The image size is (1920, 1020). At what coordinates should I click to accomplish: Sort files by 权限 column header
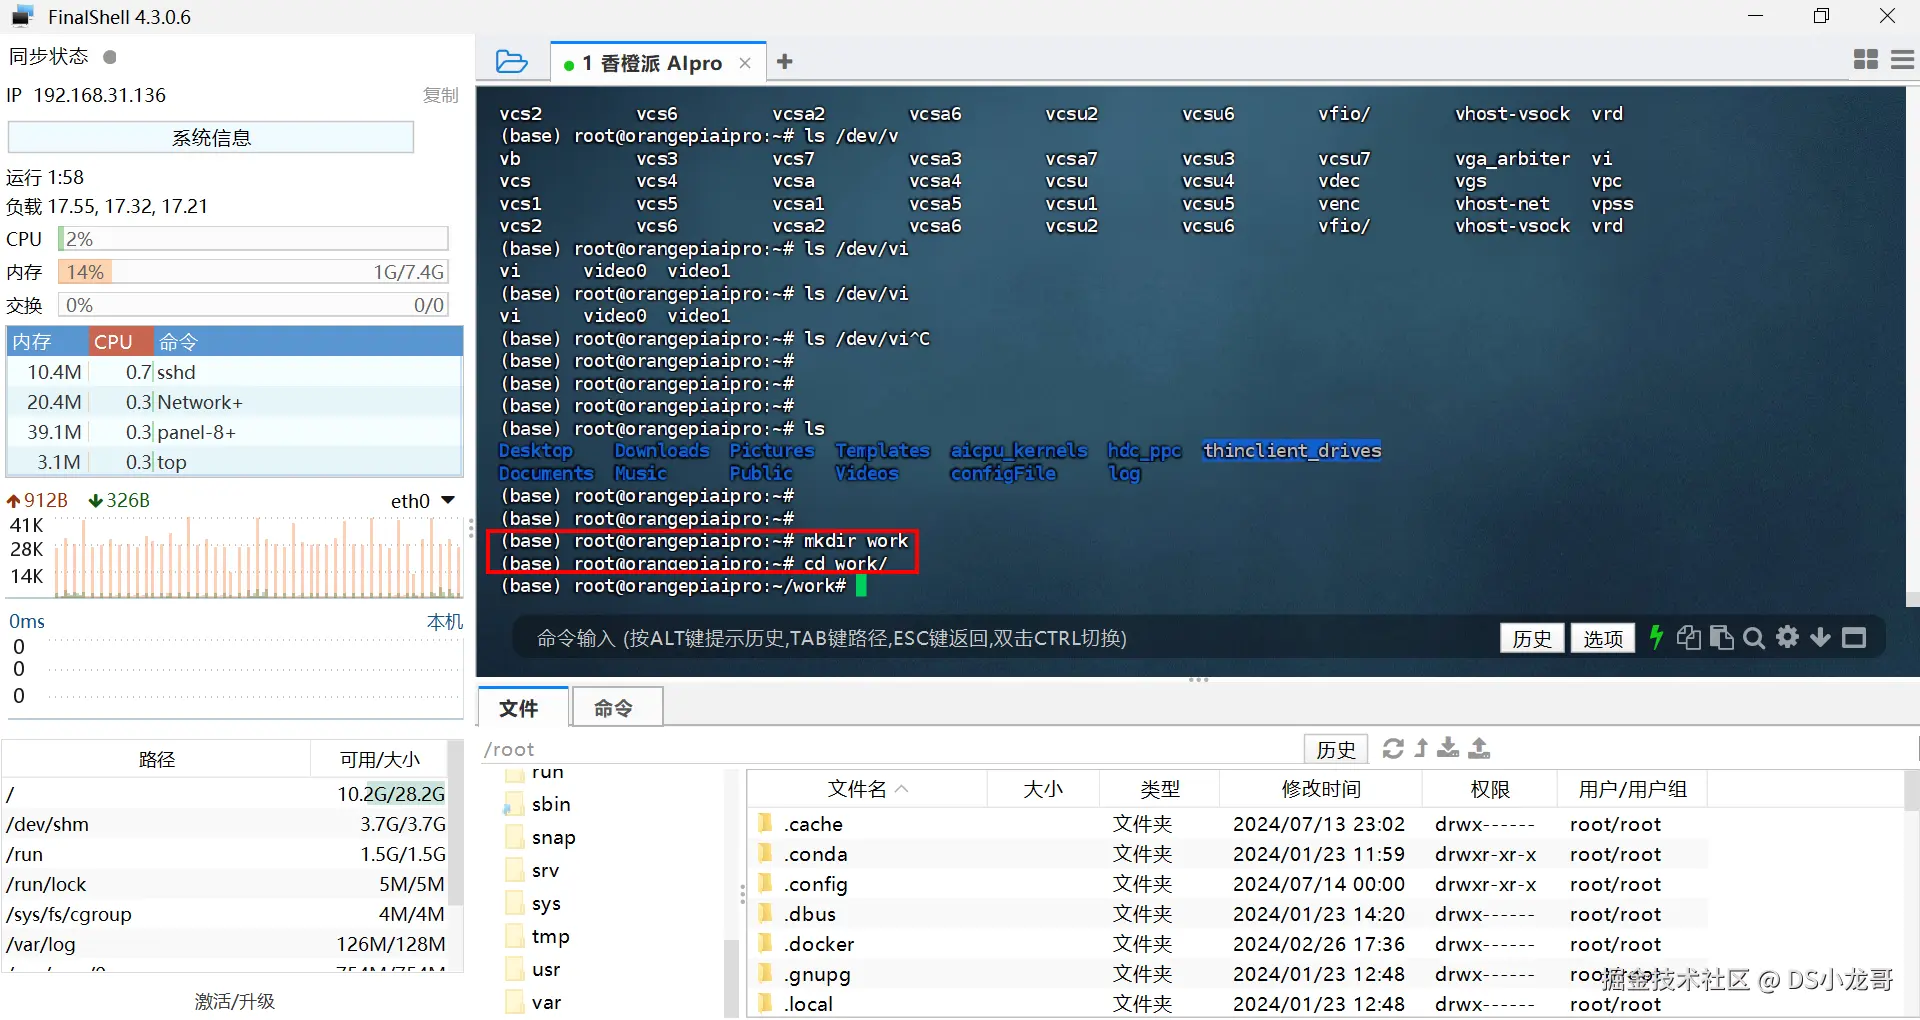click(x=1490, y=789)
